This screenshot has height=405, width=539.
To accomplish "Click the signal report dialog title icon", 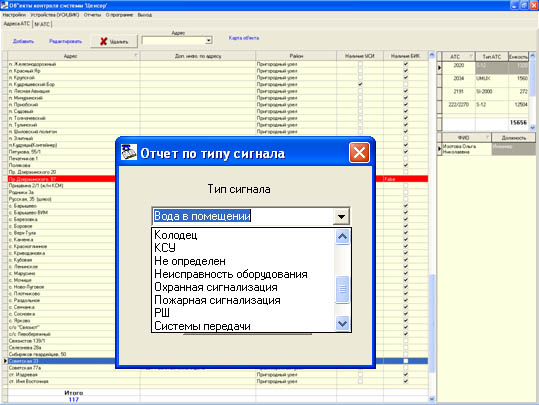I will (x=129, y=152).
